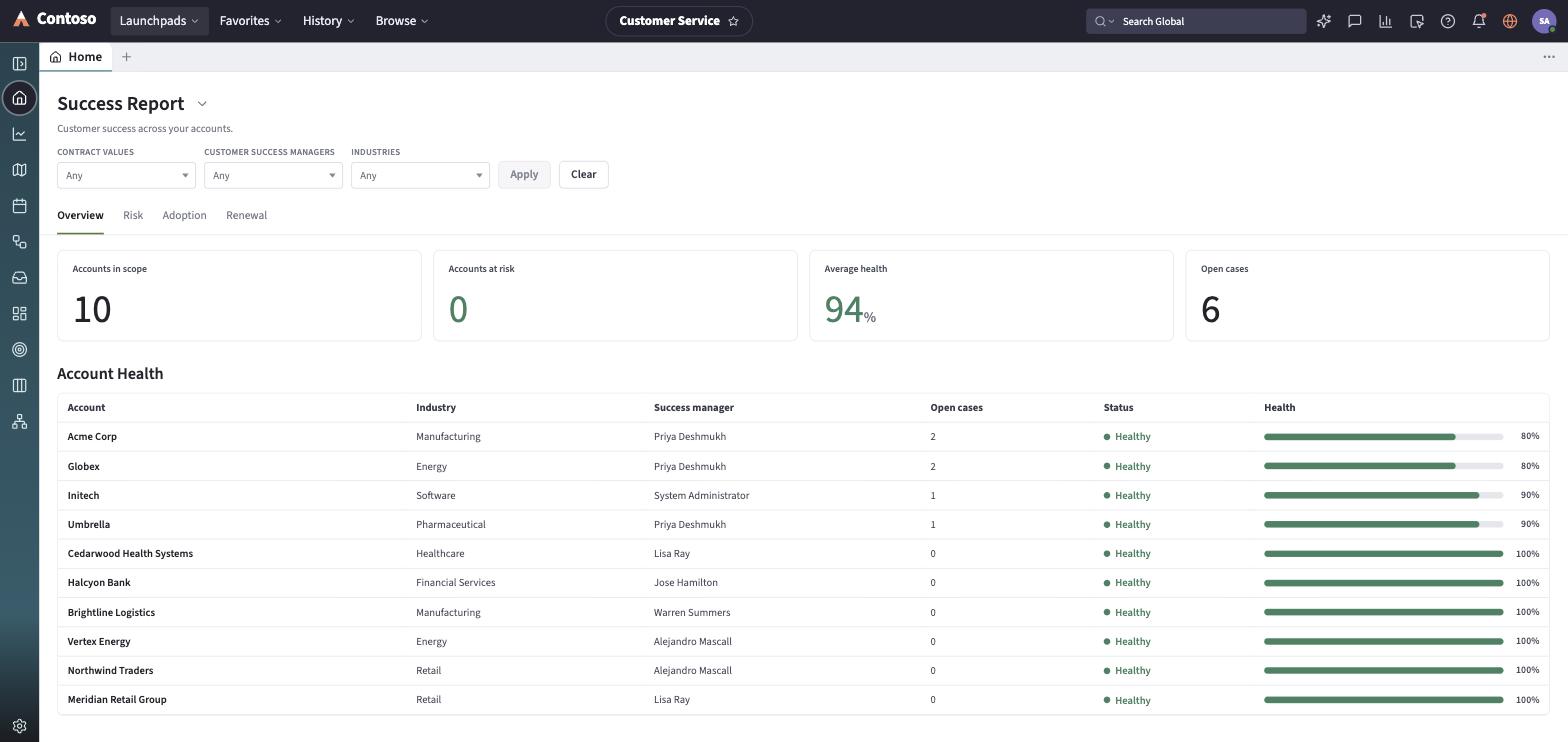
Task: Click the orange globe icon
Action: [x=1510, y=21]
